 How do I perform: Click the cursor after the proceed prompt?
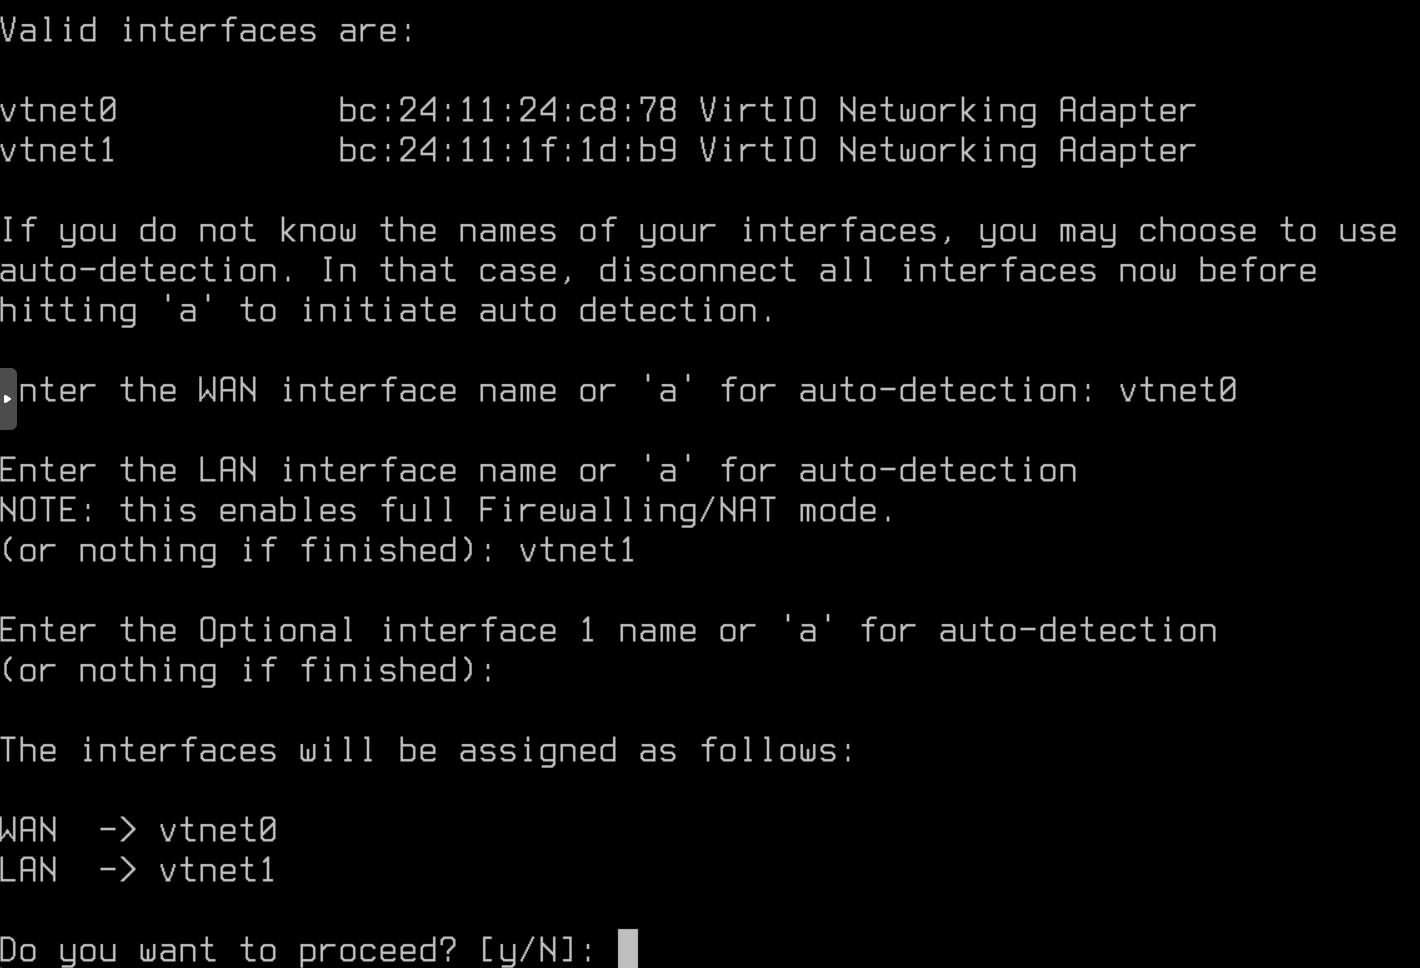click(x=627, y=948)
